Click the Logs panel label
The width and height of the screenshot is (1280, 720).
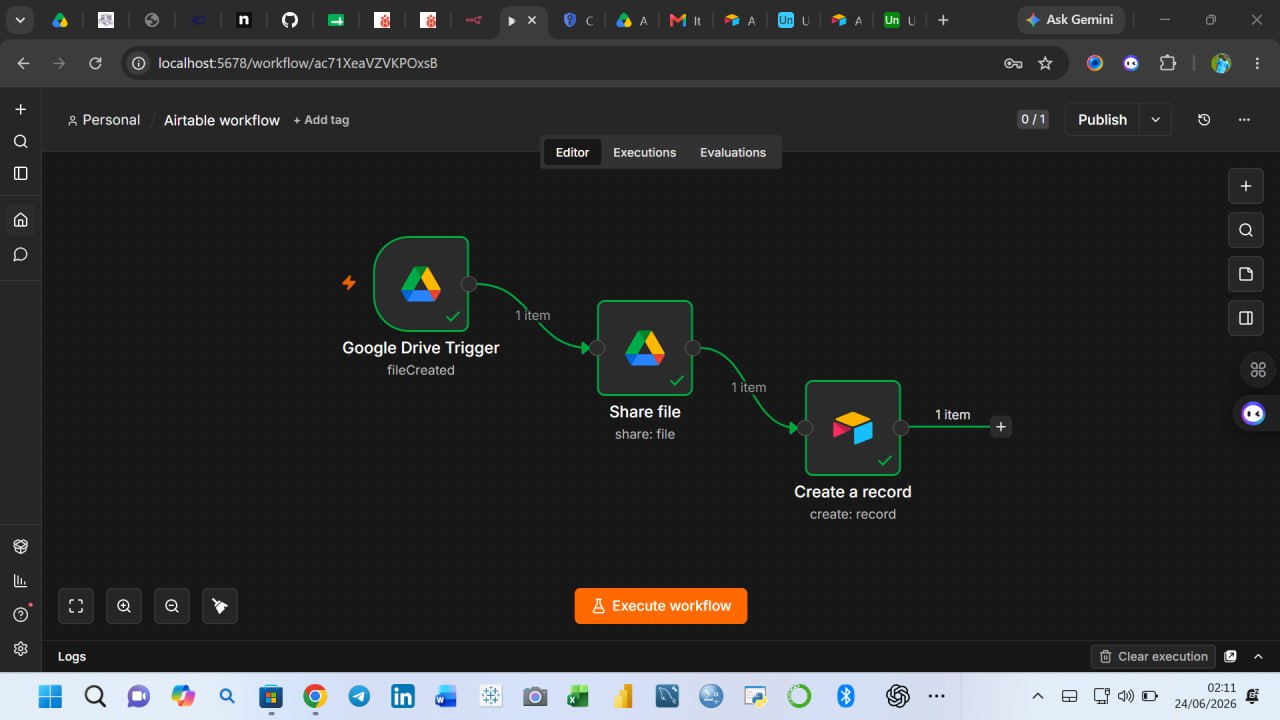click(72, 657)
